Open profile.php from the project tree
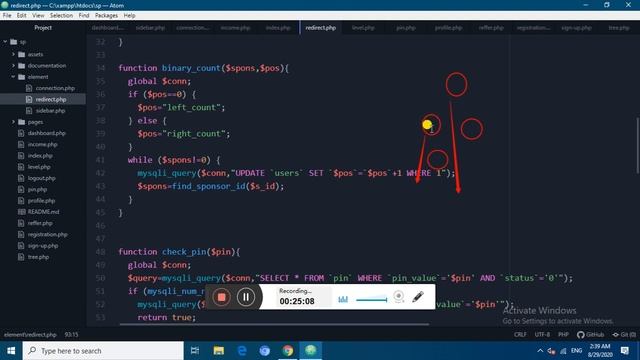 (41, 200)
